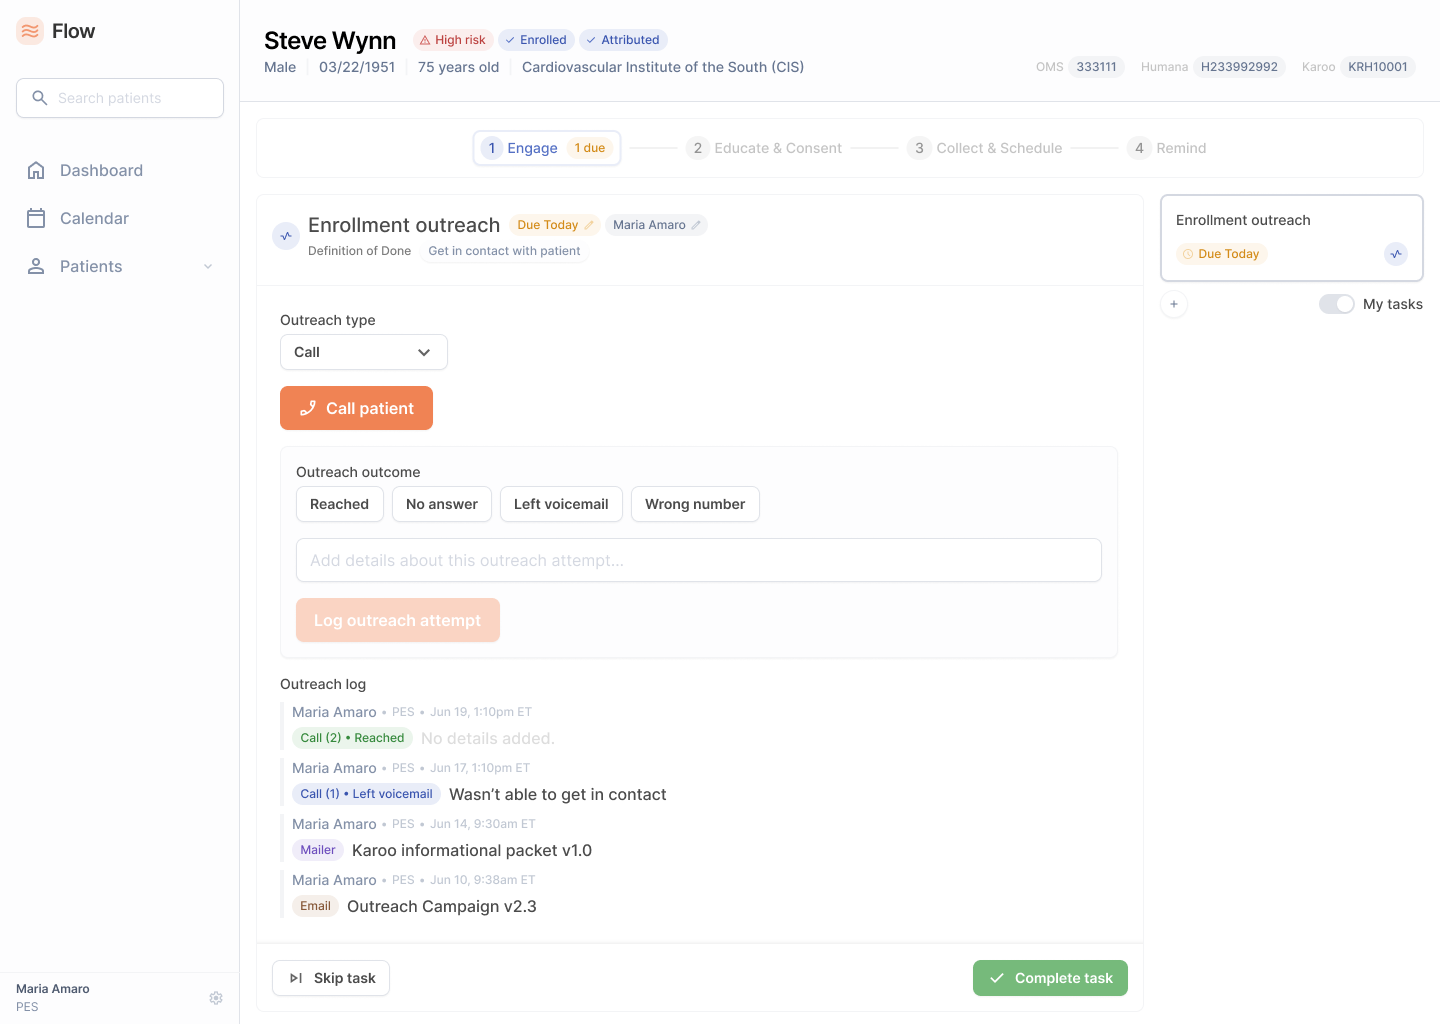Click Humana ID H233992992
This screenshot has width=1440, height=1024.
click(1239, 67)
